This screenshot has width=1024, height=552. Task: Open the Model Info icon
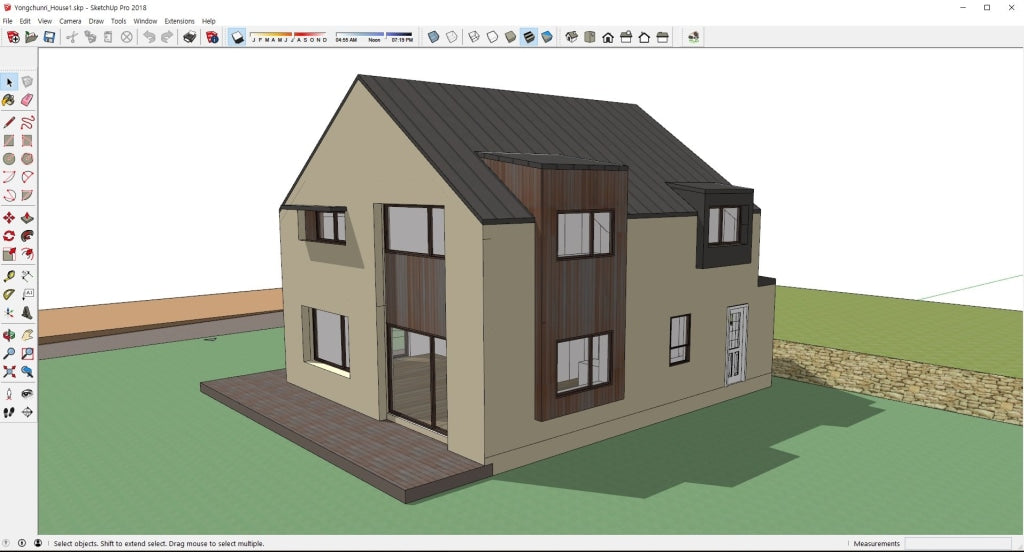coord(212,37)
